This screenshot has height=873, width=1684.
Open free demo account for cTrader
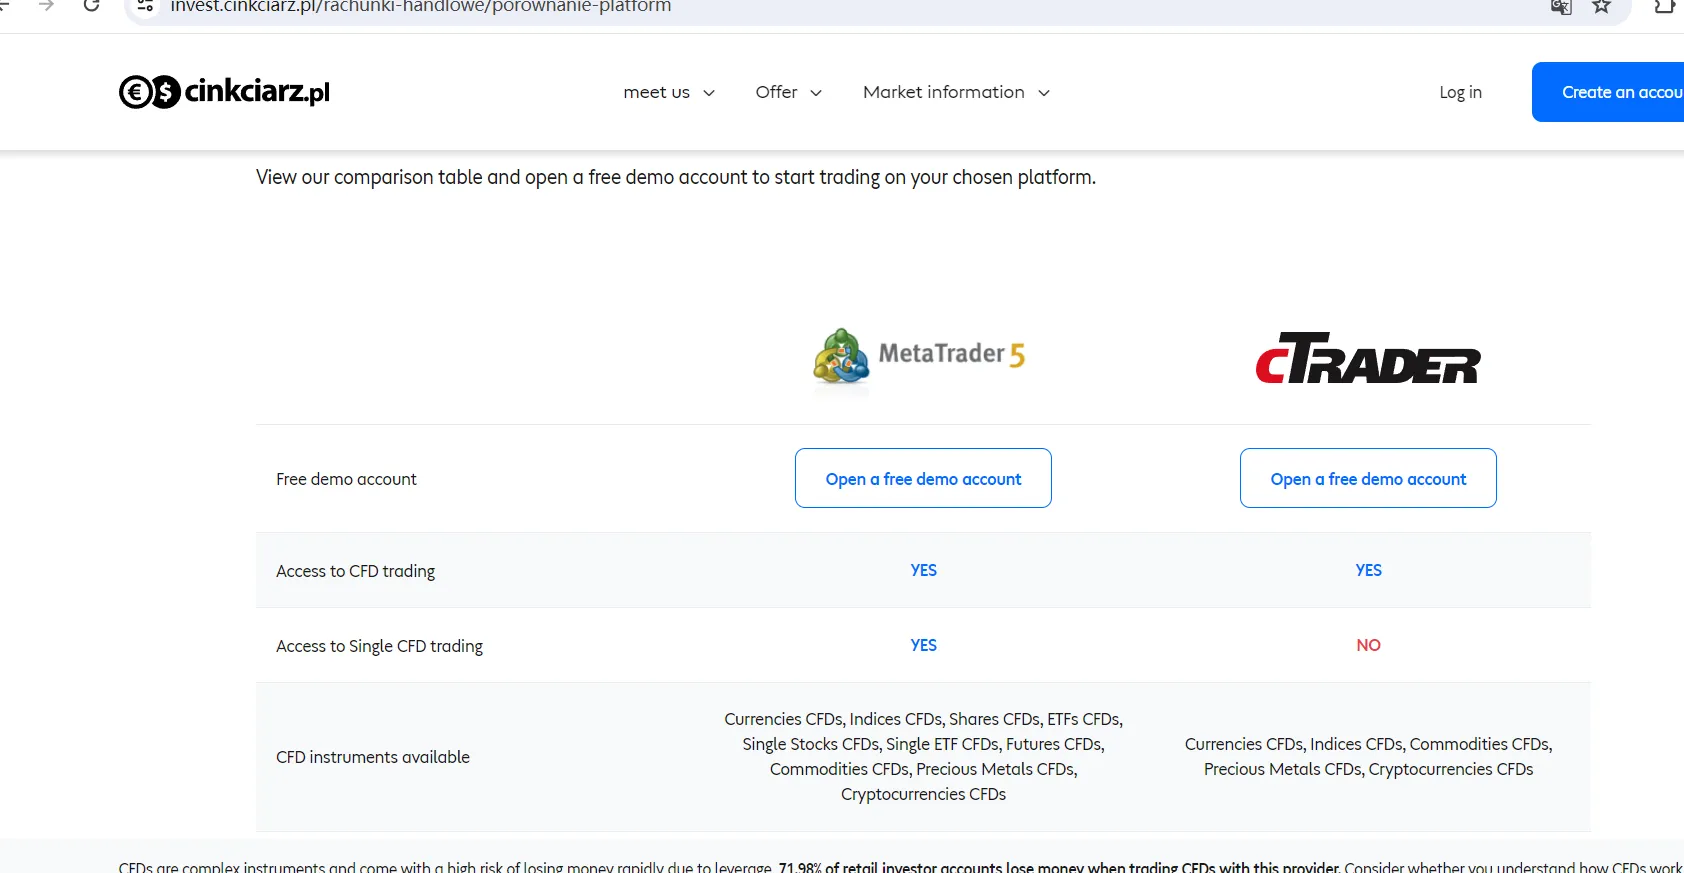pos(1368,478)
